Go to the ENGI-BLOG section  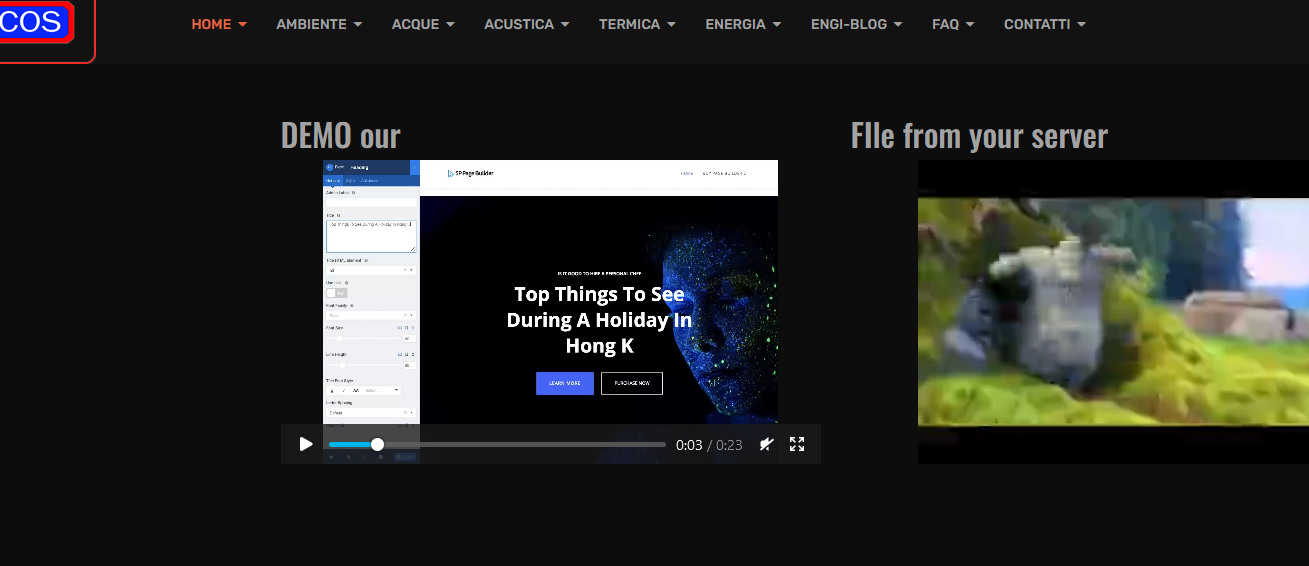[856, 24]
